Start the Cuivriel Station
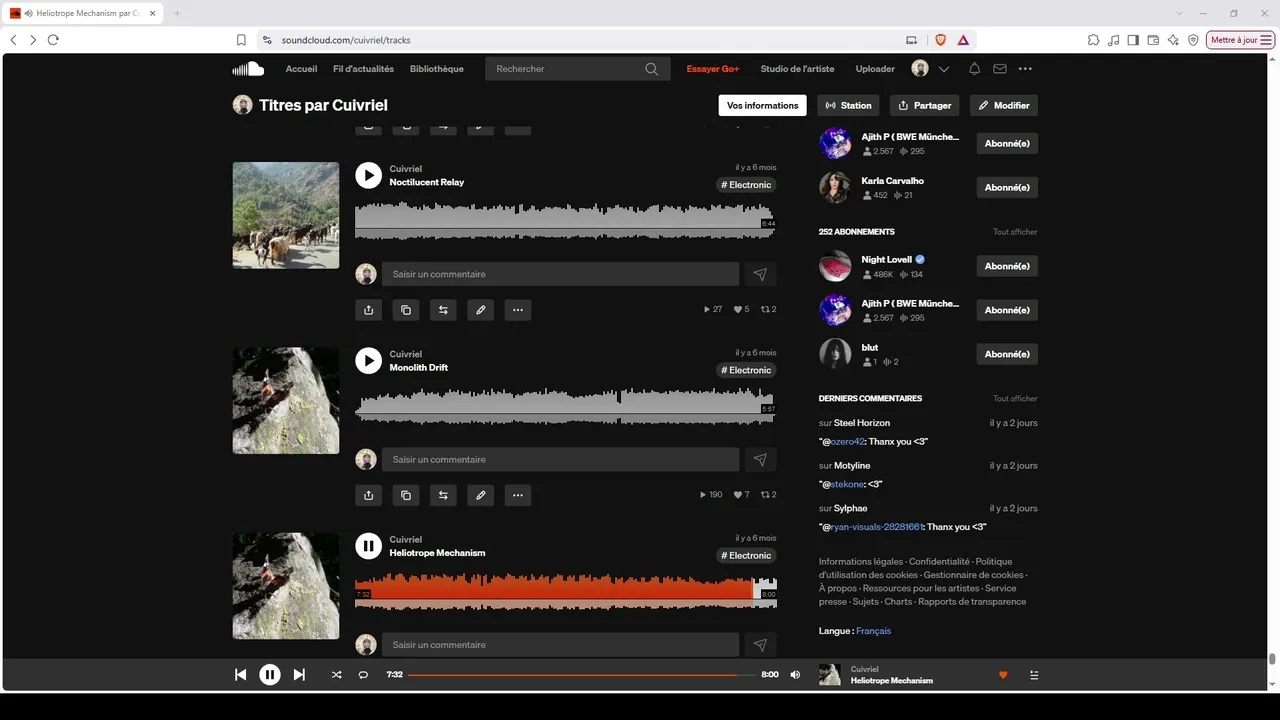 tap(849, 105)
